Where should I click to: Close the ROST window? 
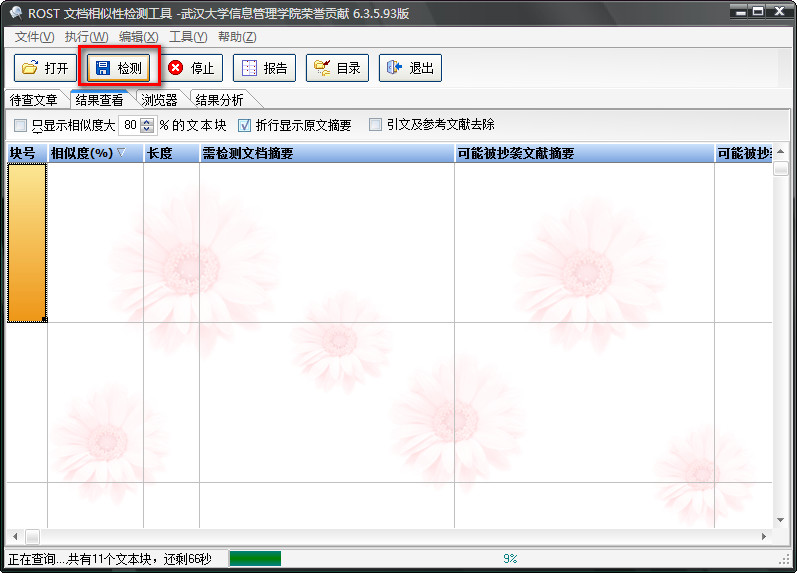pos(780,11)
